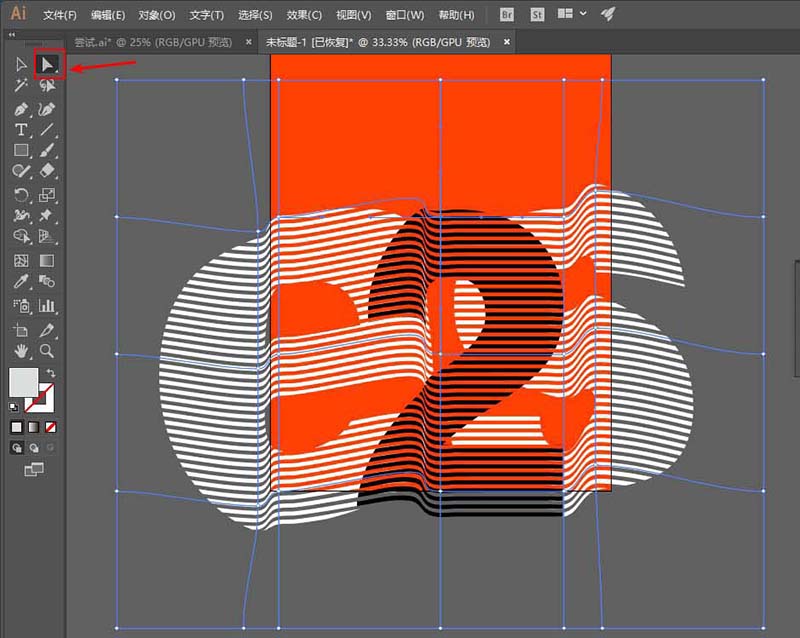Pick the Paintbrush tool
Screen dimensions: 800x638
coord(46,150)
